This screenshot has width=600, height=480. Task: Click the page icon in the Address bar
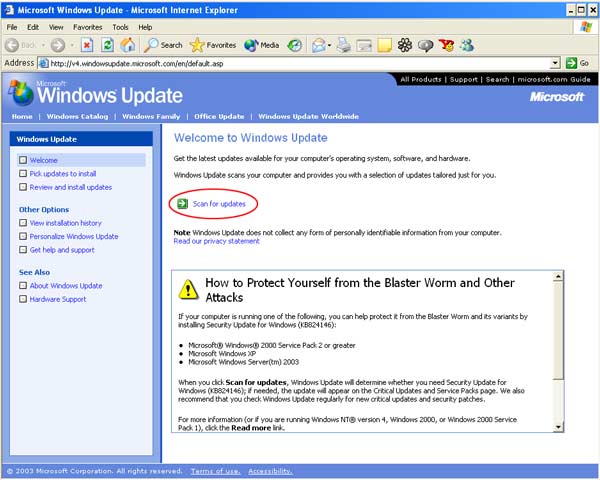point(44,64)
